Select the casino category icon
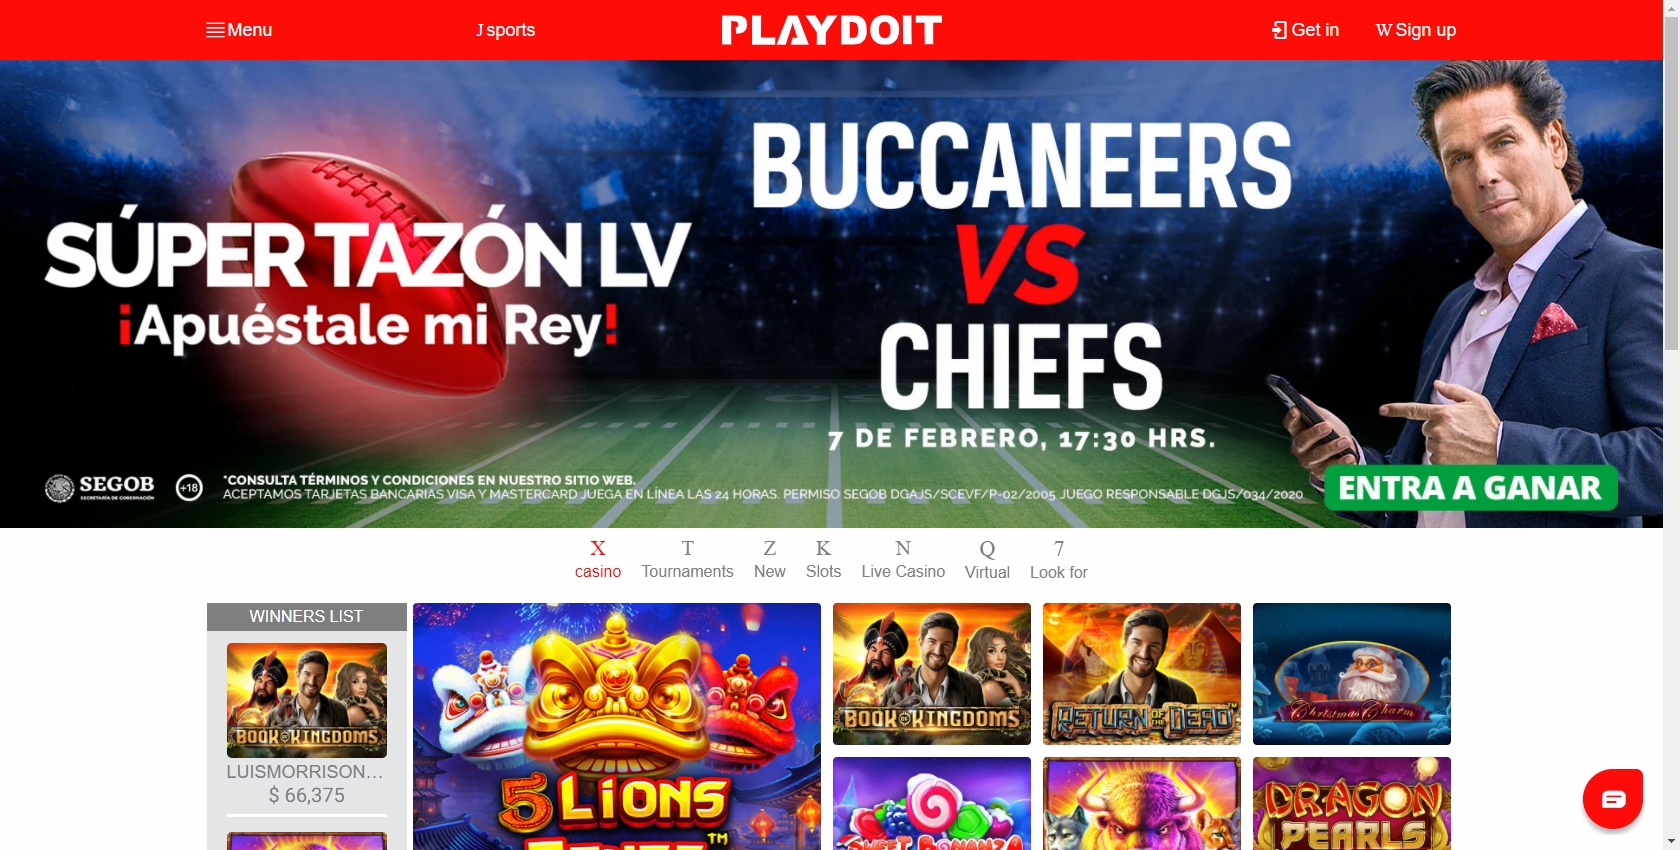 [x=598, y=548]
